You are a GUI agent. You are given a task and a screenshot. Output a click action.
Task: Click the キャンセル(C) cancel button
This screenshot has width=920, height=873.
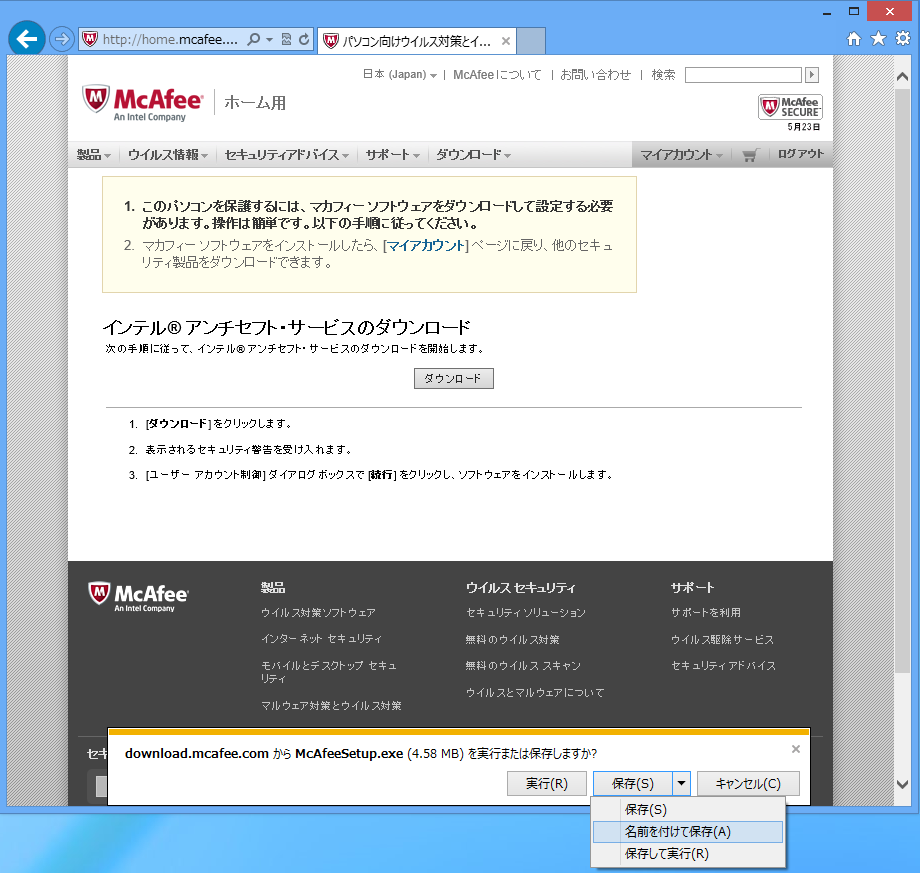click(748, 783)
